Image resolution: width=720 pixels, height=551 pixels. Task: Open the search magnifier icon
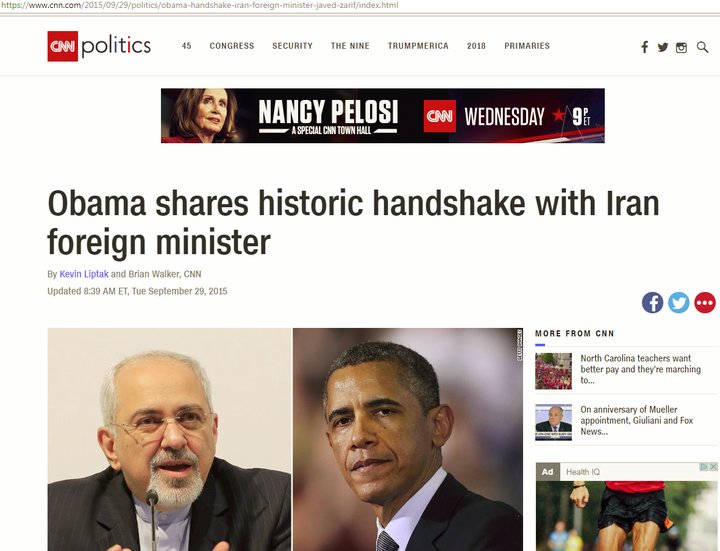(702, 47)
